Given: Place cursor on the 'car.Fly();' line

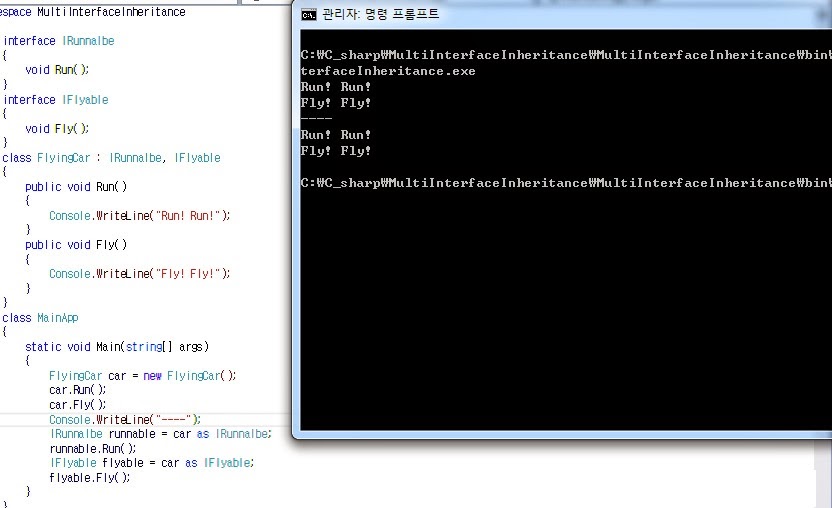Looking at the screenshot, I should tap(77, 405).
